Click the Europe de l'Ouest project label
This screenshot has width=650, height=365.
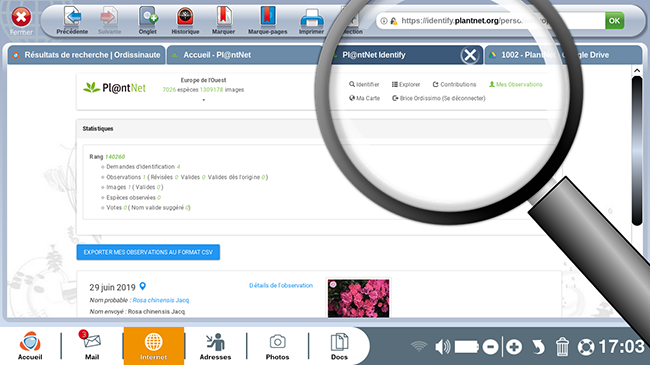pyautogui.click(x=203, y=80)
